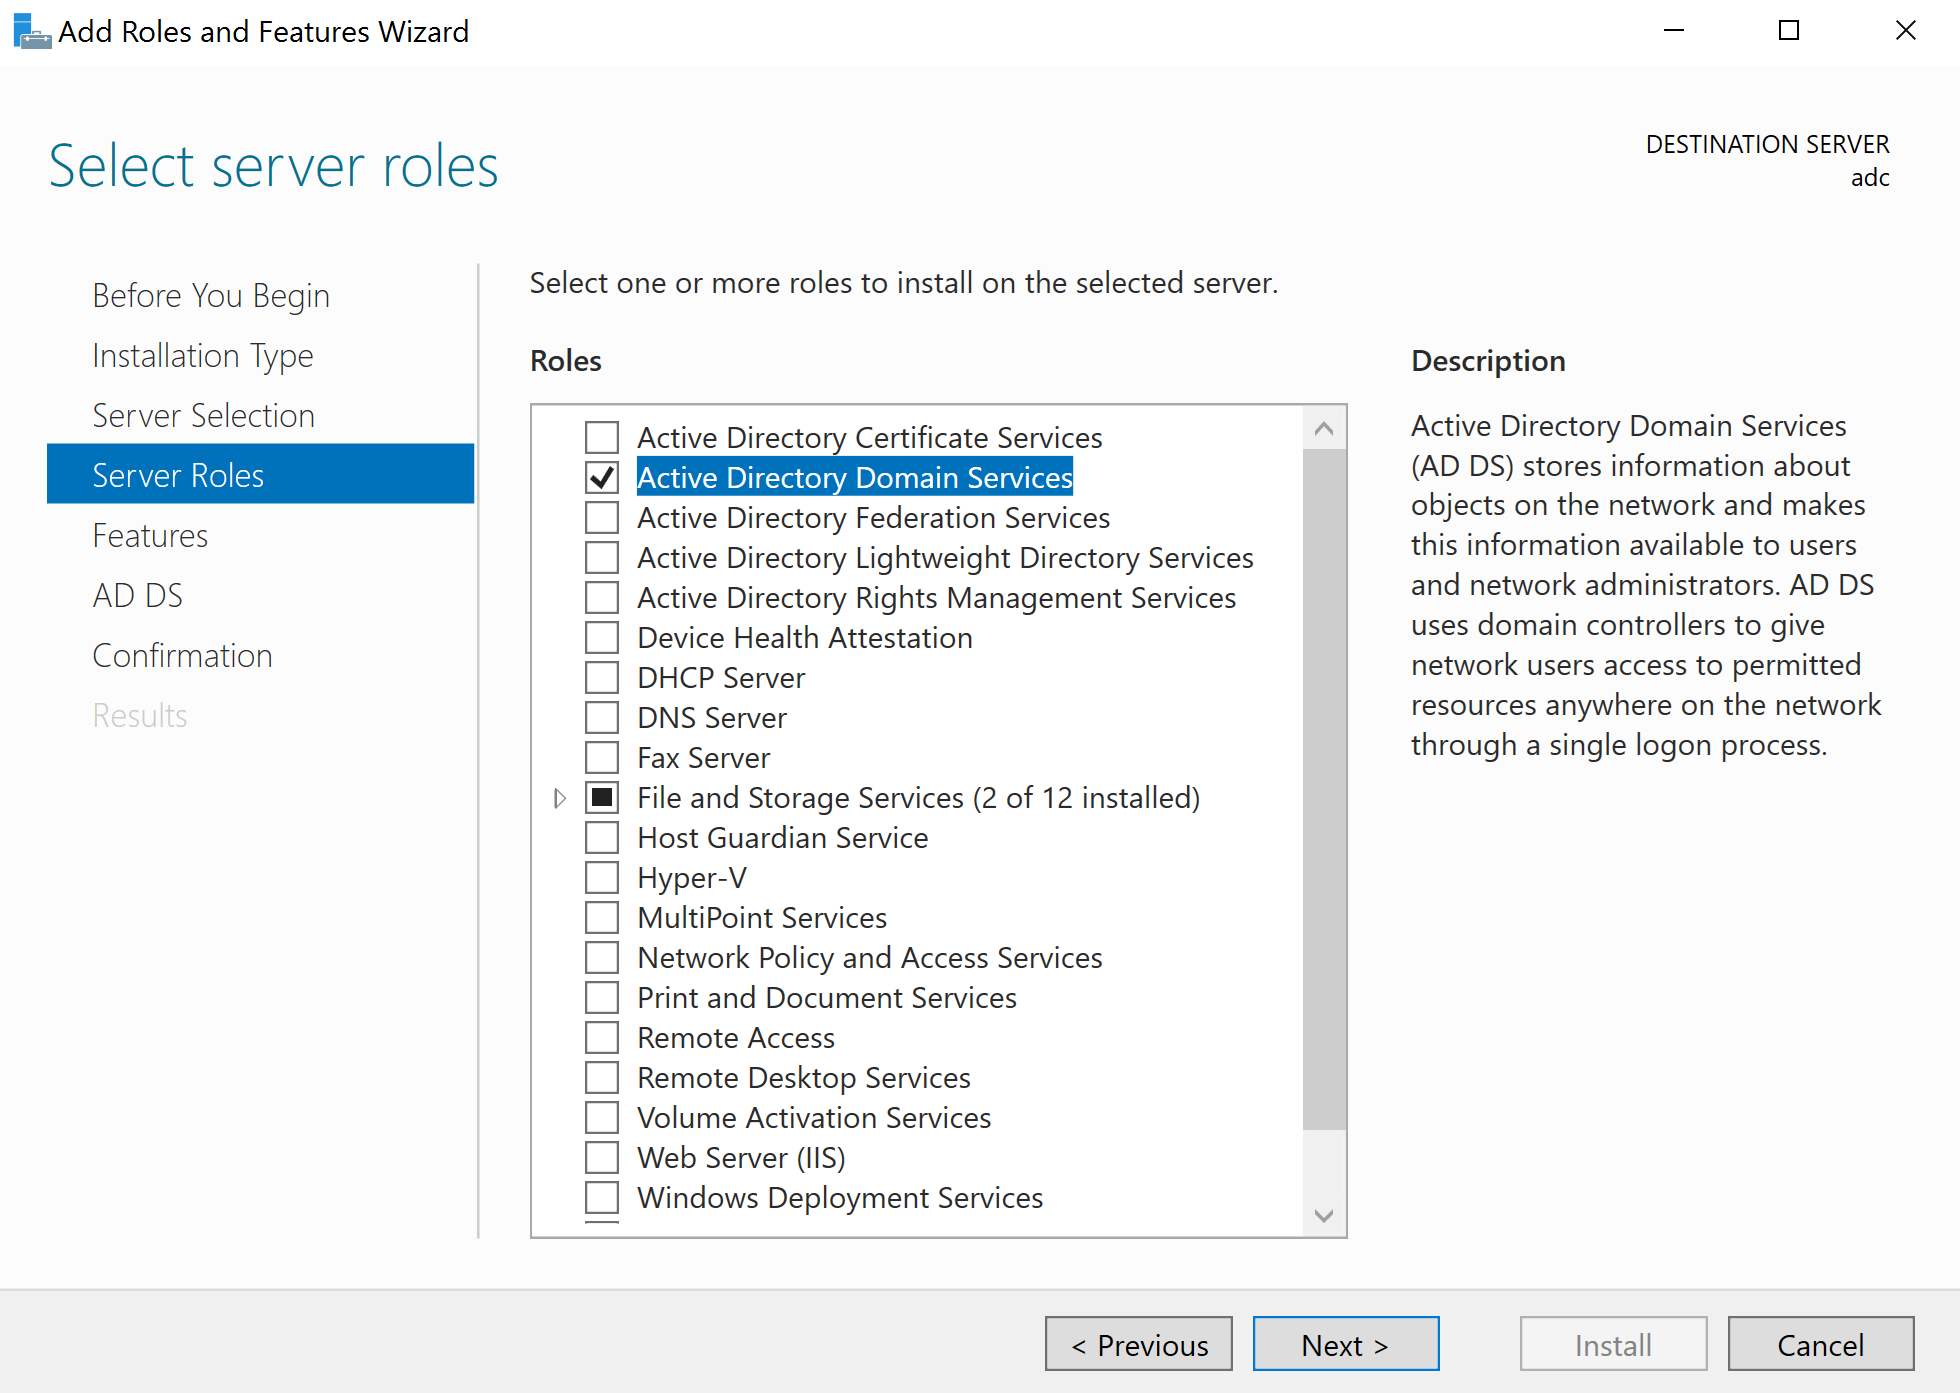Click scroll down arrow in Roles list
The height and width of the screenshot is (1393, 1960).
(x=1324, y=1216)
